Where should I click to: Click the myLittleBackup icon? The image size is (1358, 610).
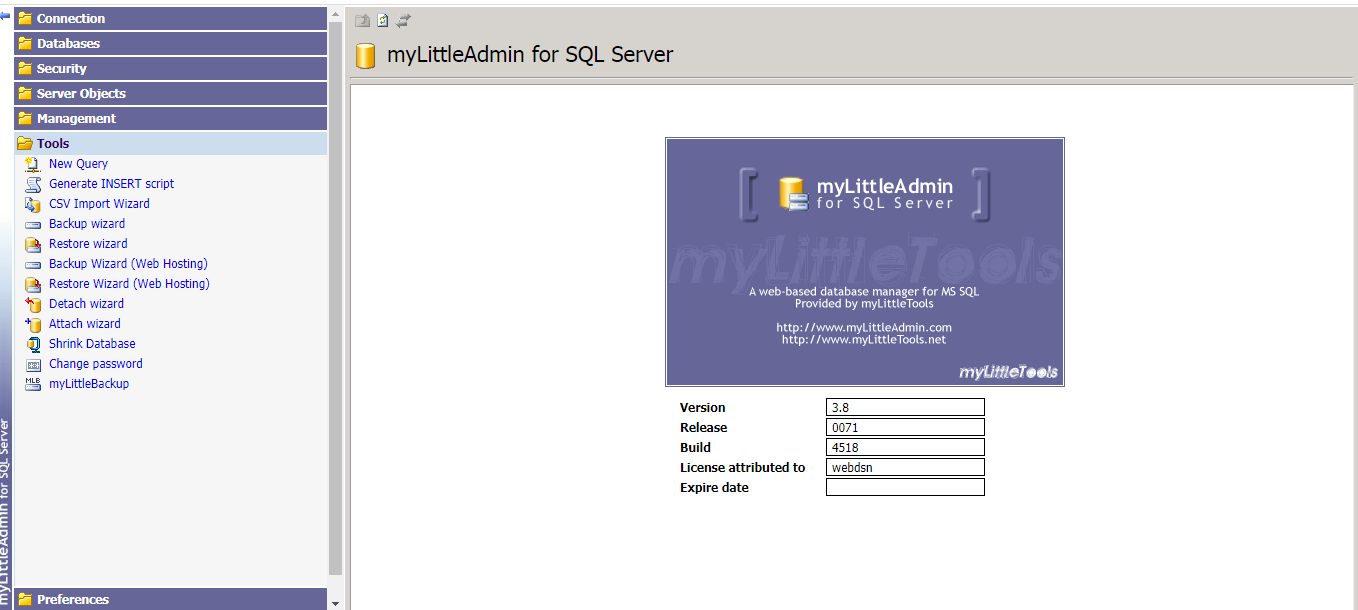(32, 384)
